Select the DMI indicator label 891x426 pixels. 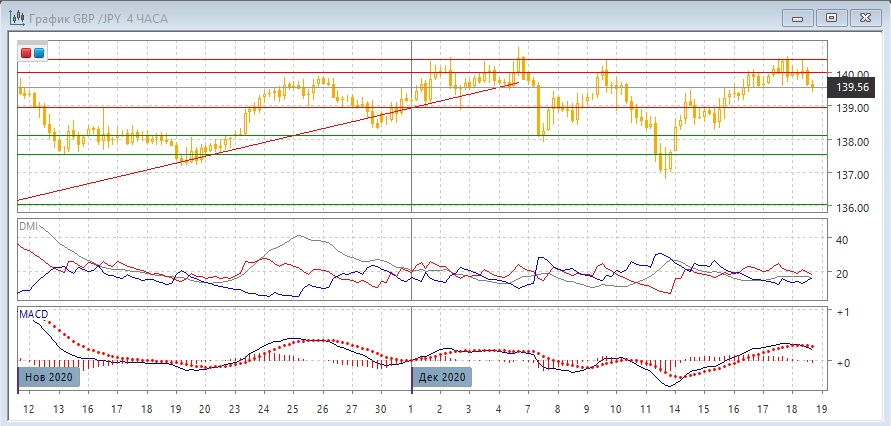point(28,227)
